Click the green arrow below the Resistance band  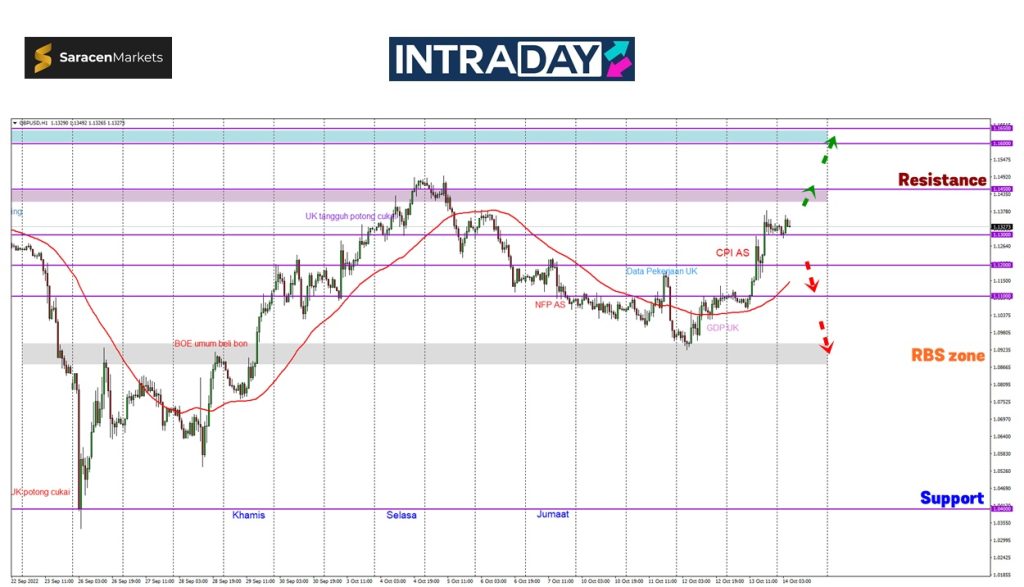pyautogui.click(x=808, y=195)
